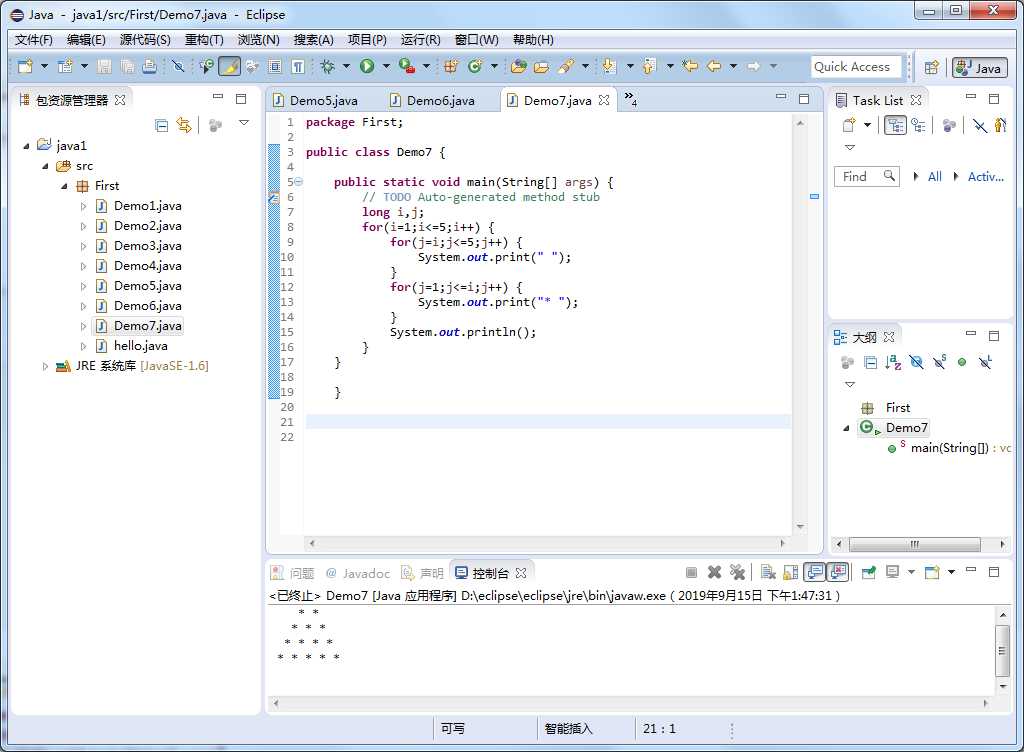Toggle Link with Editor in package explorer
Image resolution: width=1024 pixels, height=752 pixels.
pyautogui.click(x=184, y=125)
